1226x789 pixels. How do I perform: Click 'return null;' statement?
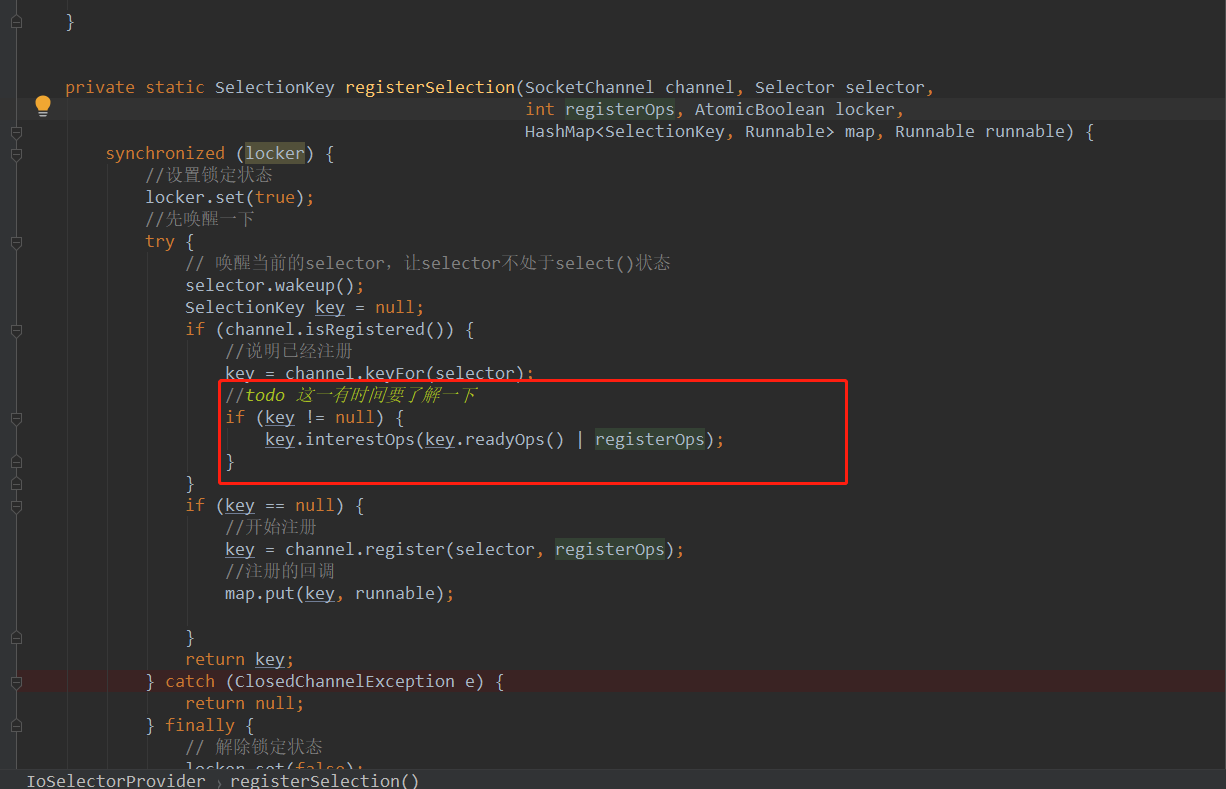(245, 704)
